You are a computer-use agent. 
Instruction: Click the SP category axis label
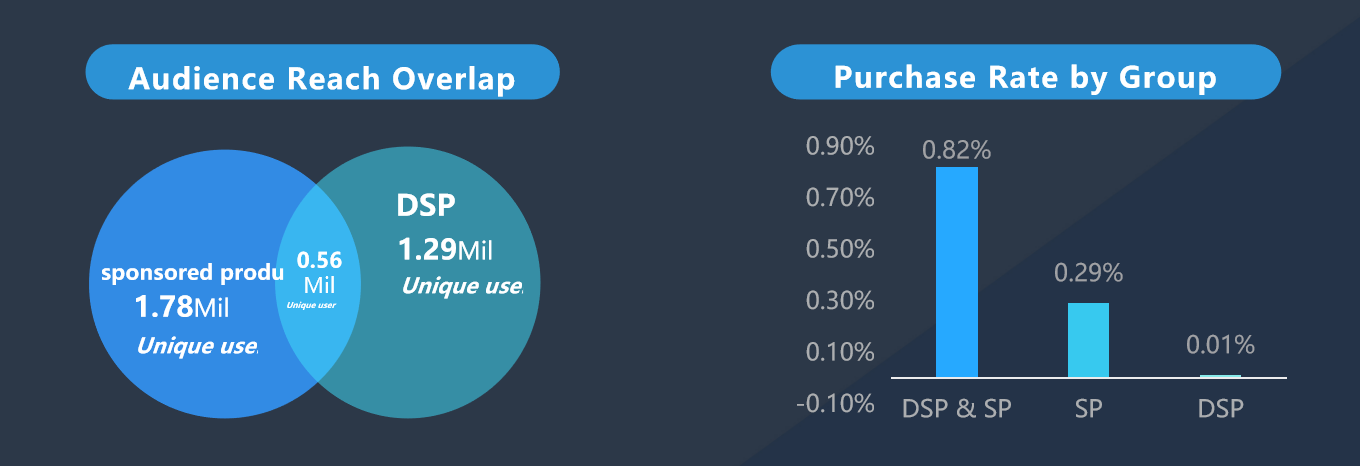click(x=1089, y=409)
